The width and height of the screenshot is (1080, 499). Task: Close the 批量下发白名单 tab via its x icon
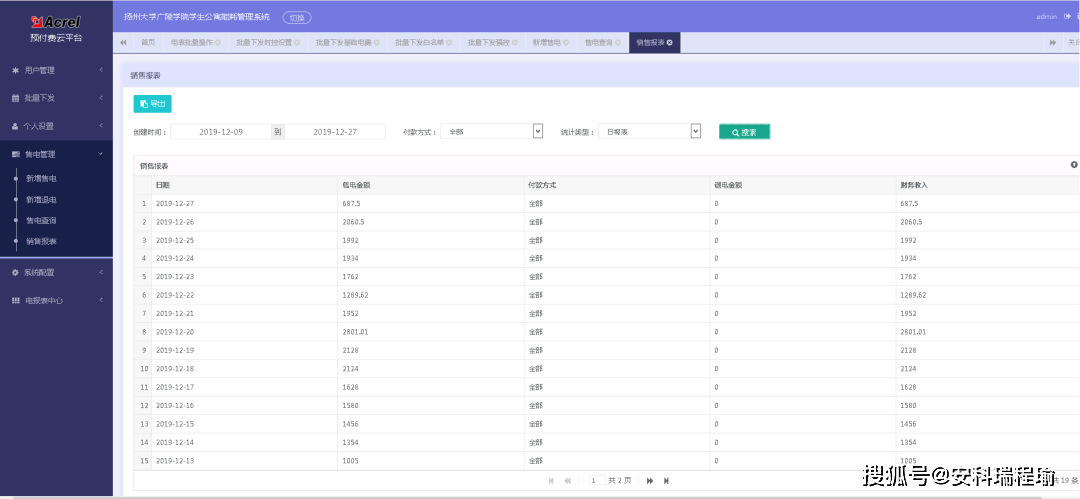[x=449, y=43]
